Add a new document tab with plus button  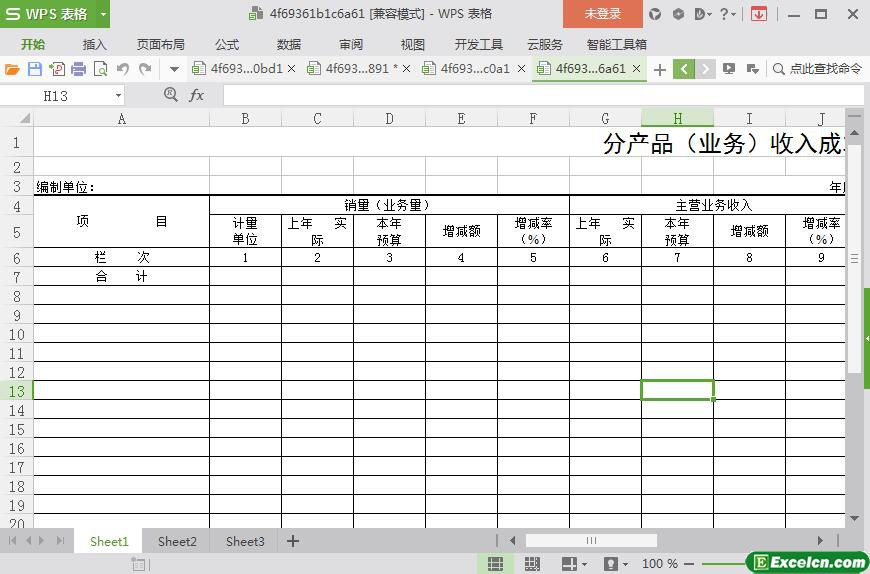(660, 69)
